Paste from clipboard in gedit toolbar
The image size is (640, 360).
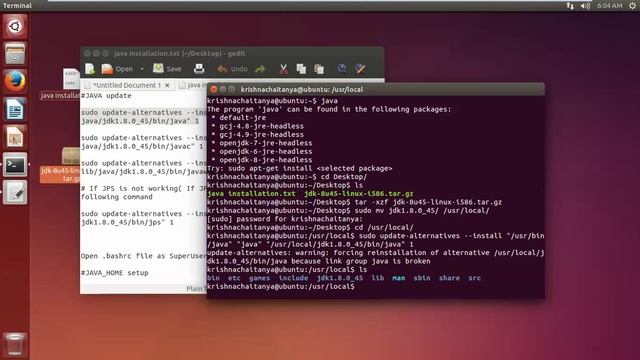click(x=319, y=69)
